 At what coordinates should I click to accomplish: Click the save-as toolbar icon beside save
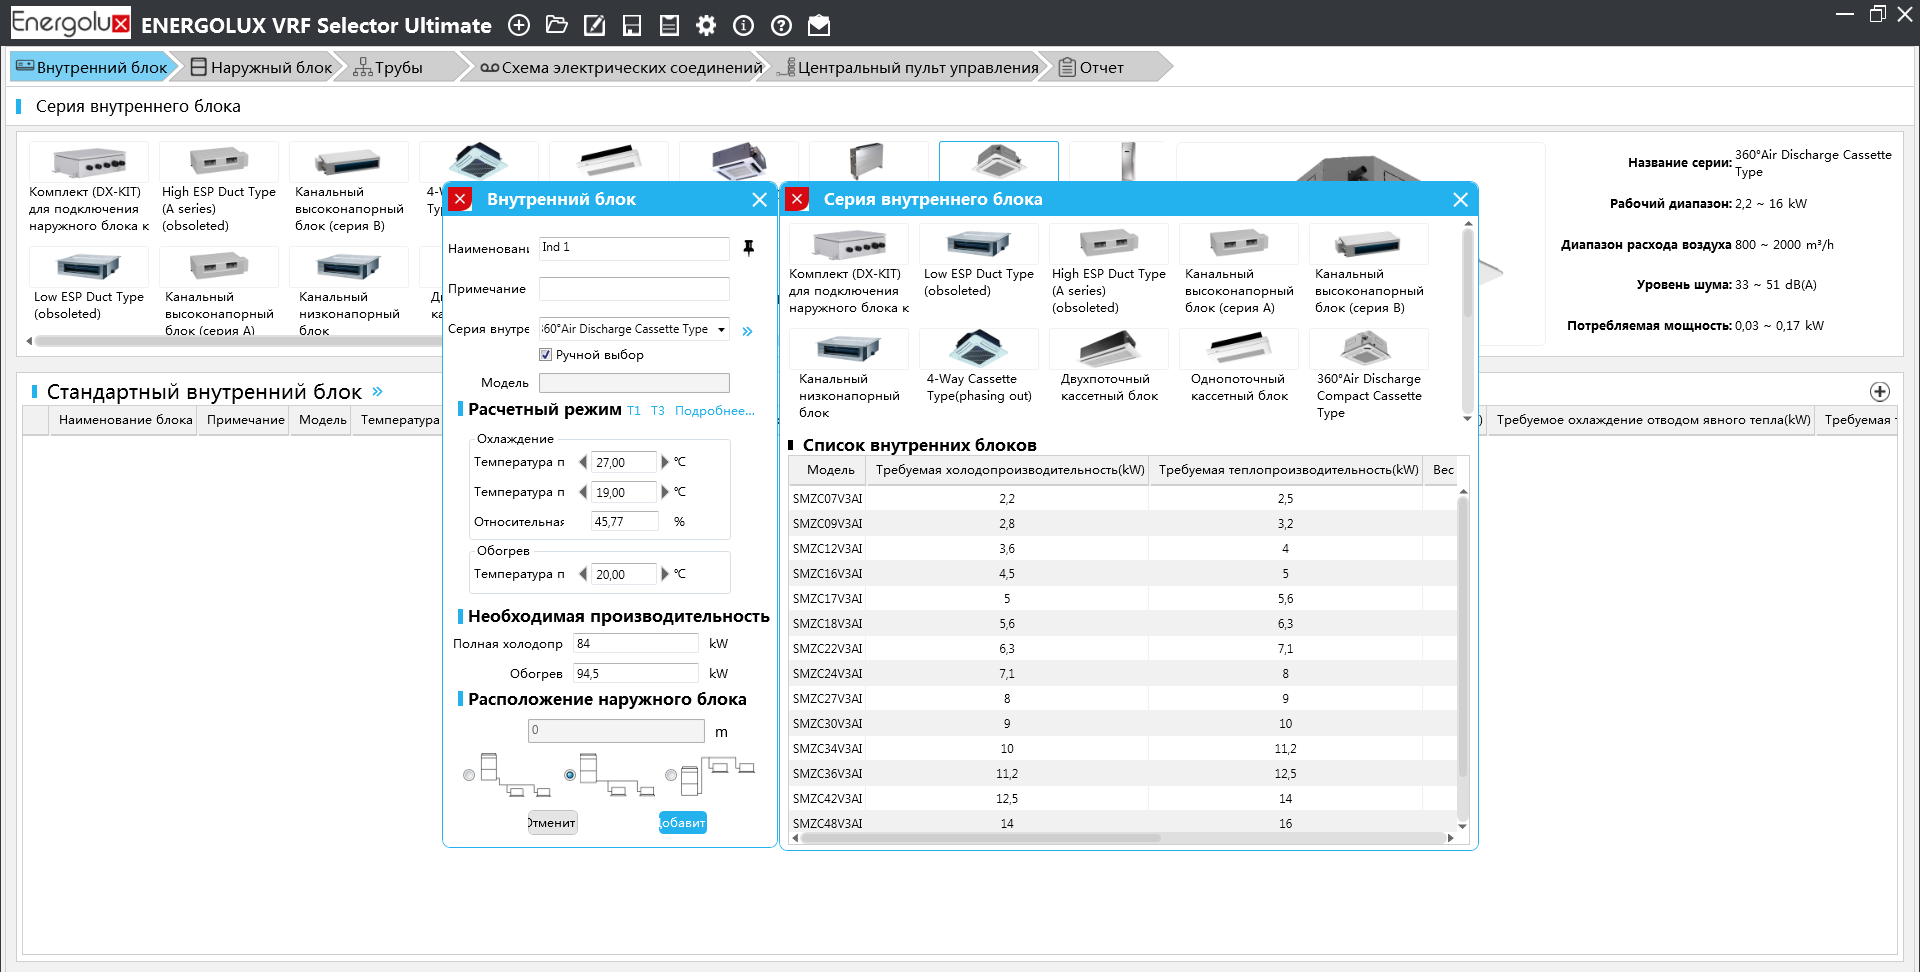669,26
